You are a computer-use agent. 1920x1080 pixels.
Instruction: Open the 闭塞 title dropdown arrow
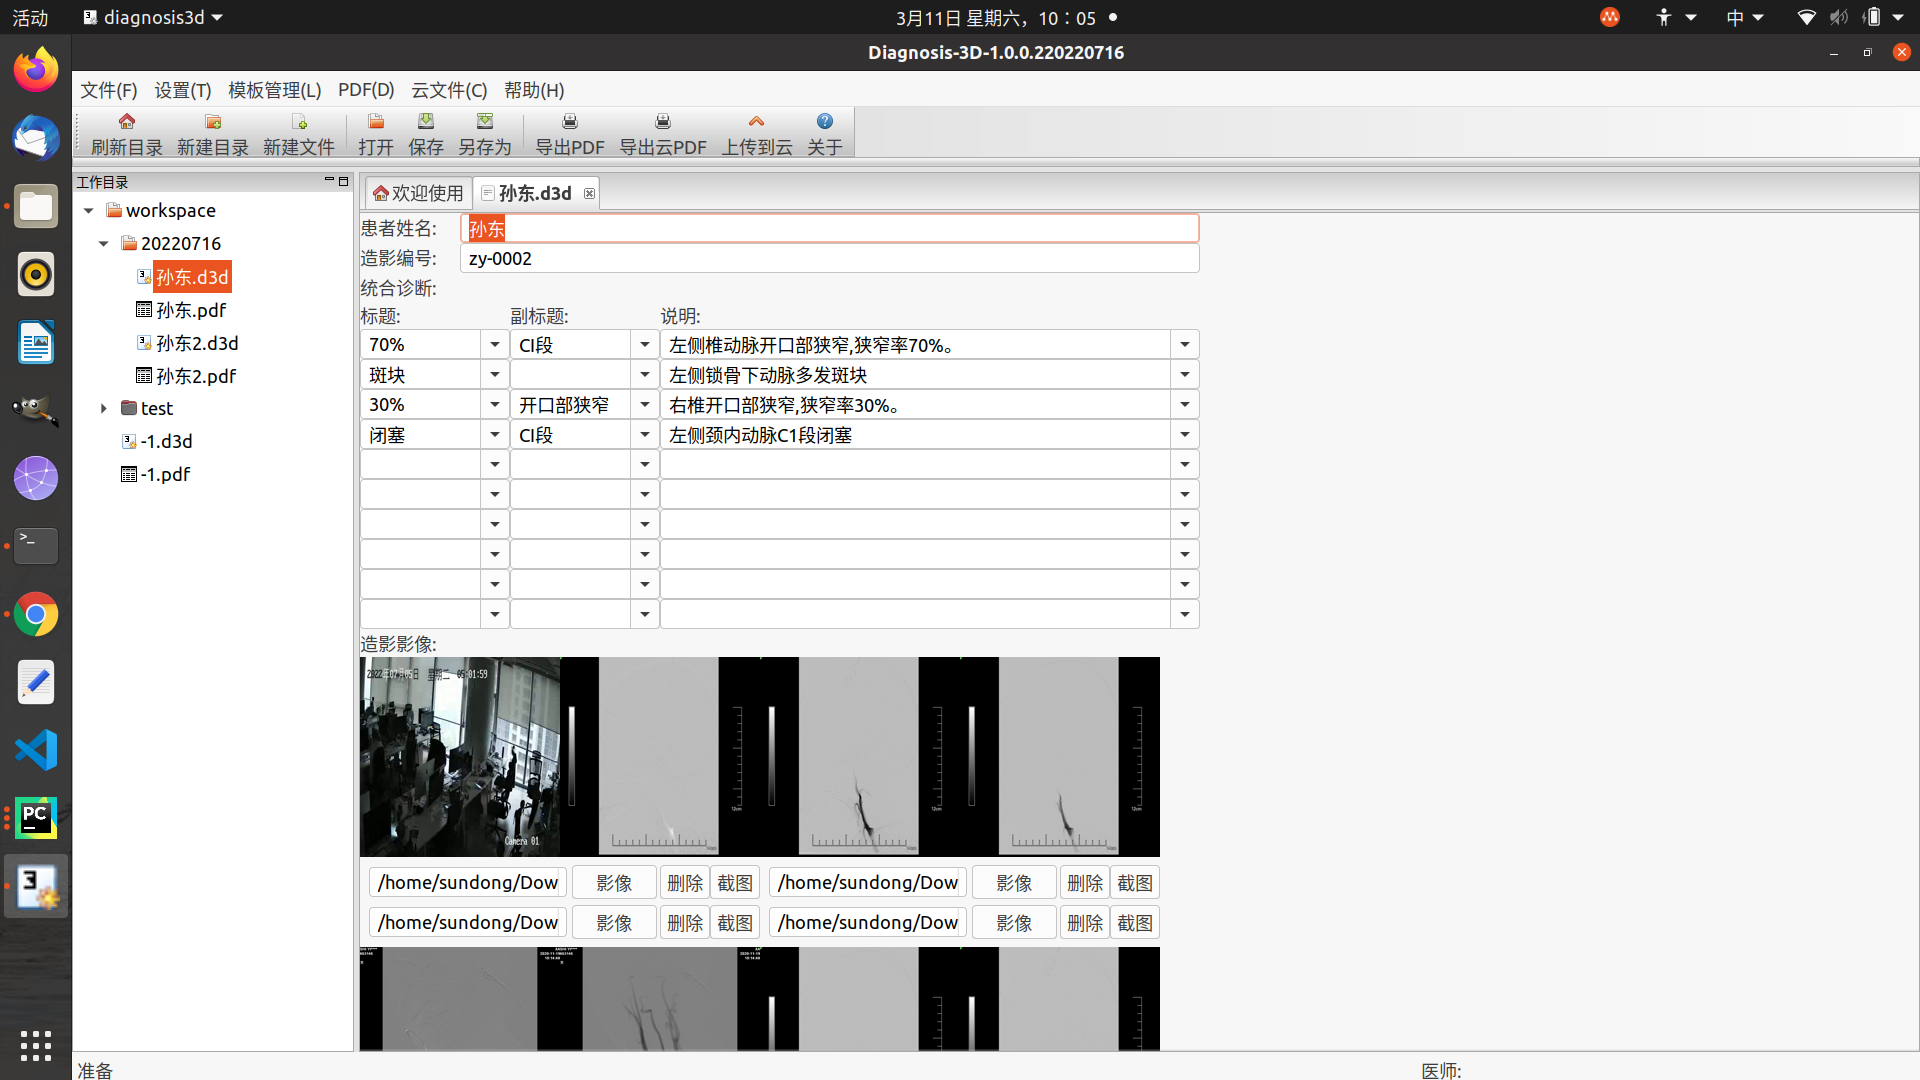pyautogui.click(x=495, y=435)
